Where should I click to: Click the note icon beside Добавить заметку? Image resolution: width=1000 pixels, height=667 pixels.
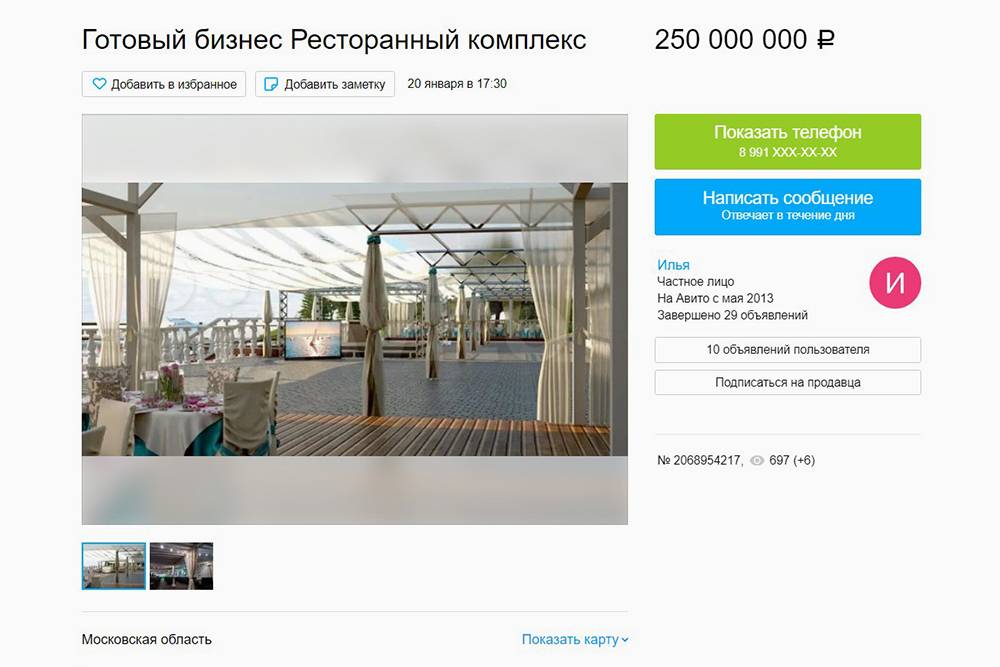click(271, 84)
